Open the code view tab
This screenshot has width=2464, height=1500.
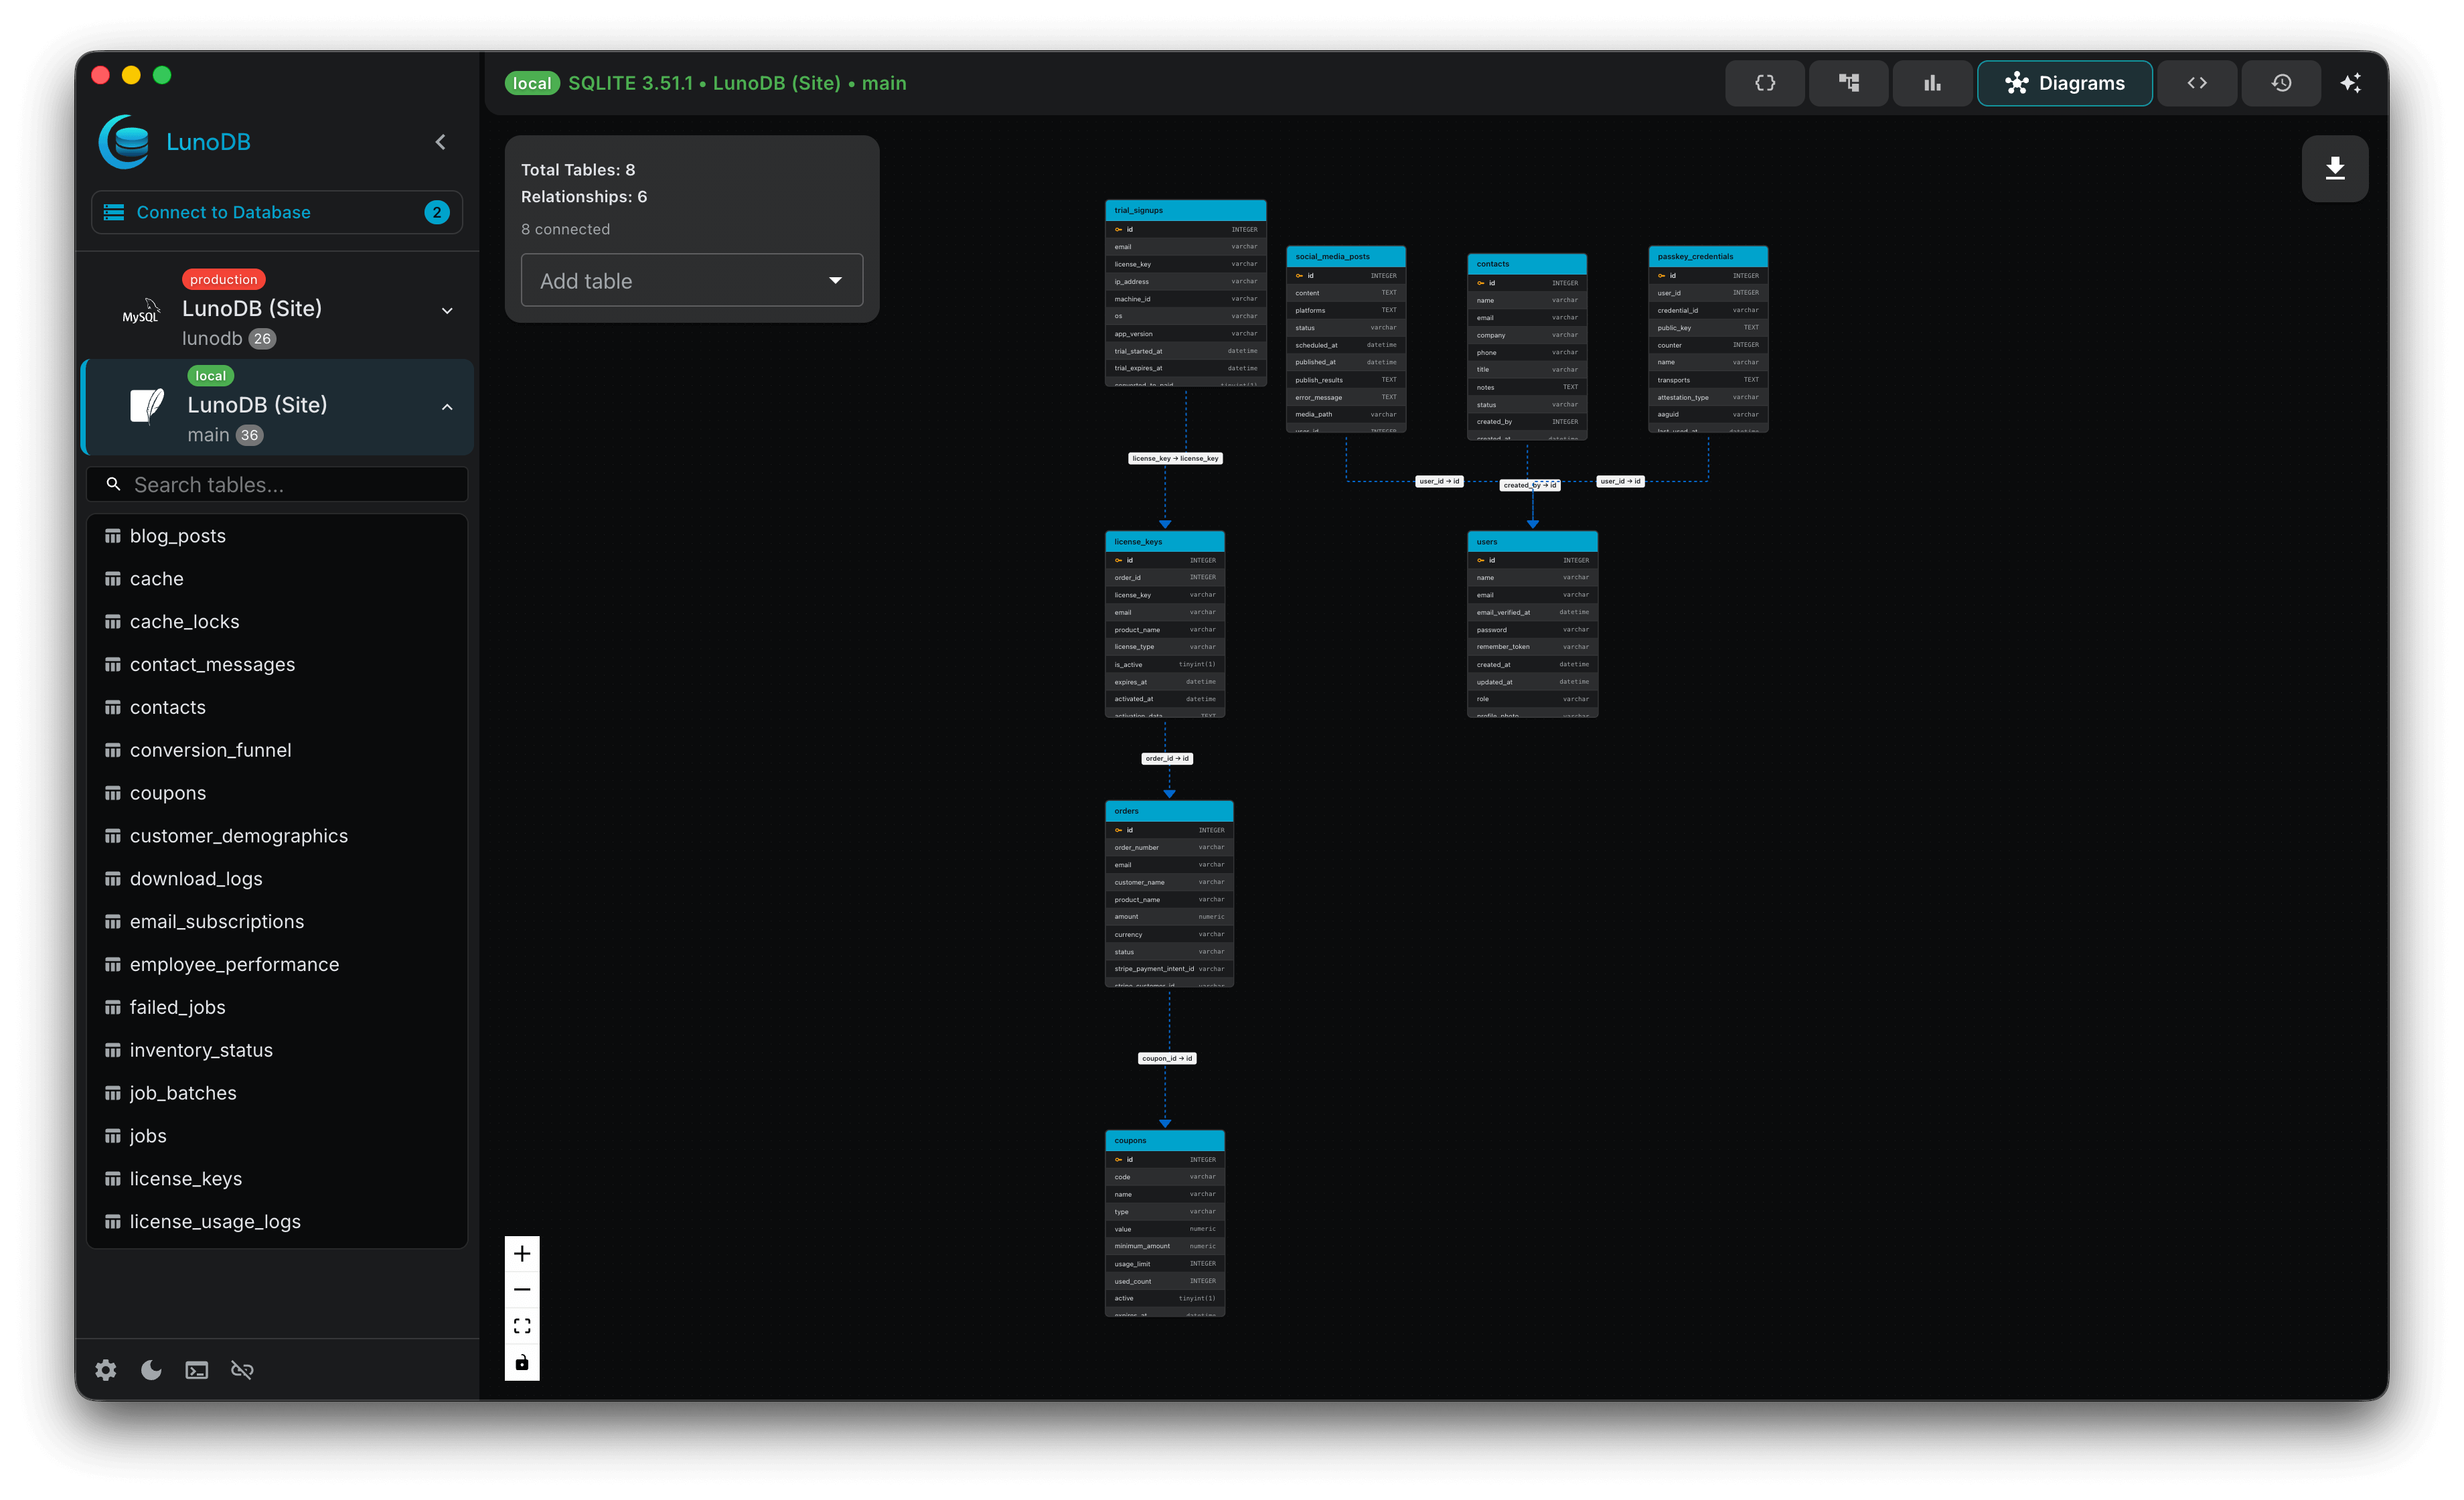(x=2196, y=83)
